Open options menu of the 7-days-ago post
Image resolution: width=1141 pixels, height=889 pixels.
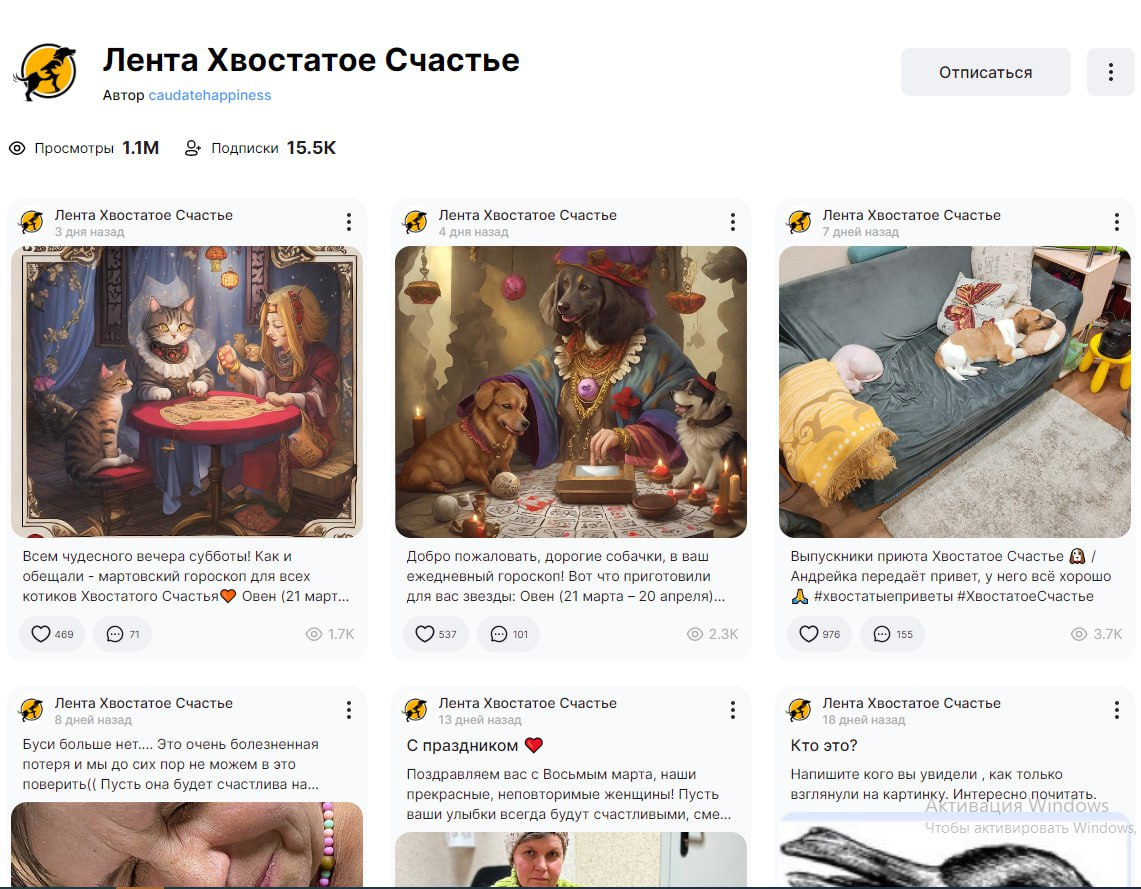pos(1116,222)
